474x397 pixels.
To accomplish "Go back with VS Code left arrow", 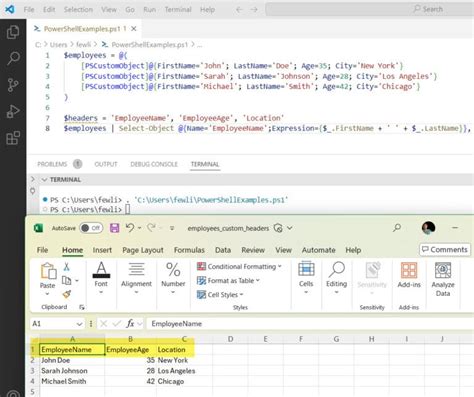I will point(239,10).
